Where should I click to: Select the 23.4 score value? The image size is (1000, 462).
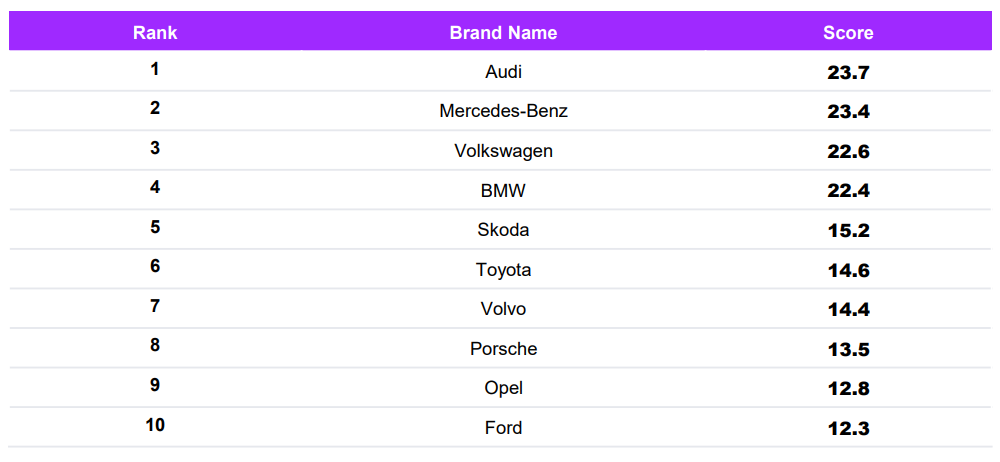pyautogui.click(x=848, y=112)
